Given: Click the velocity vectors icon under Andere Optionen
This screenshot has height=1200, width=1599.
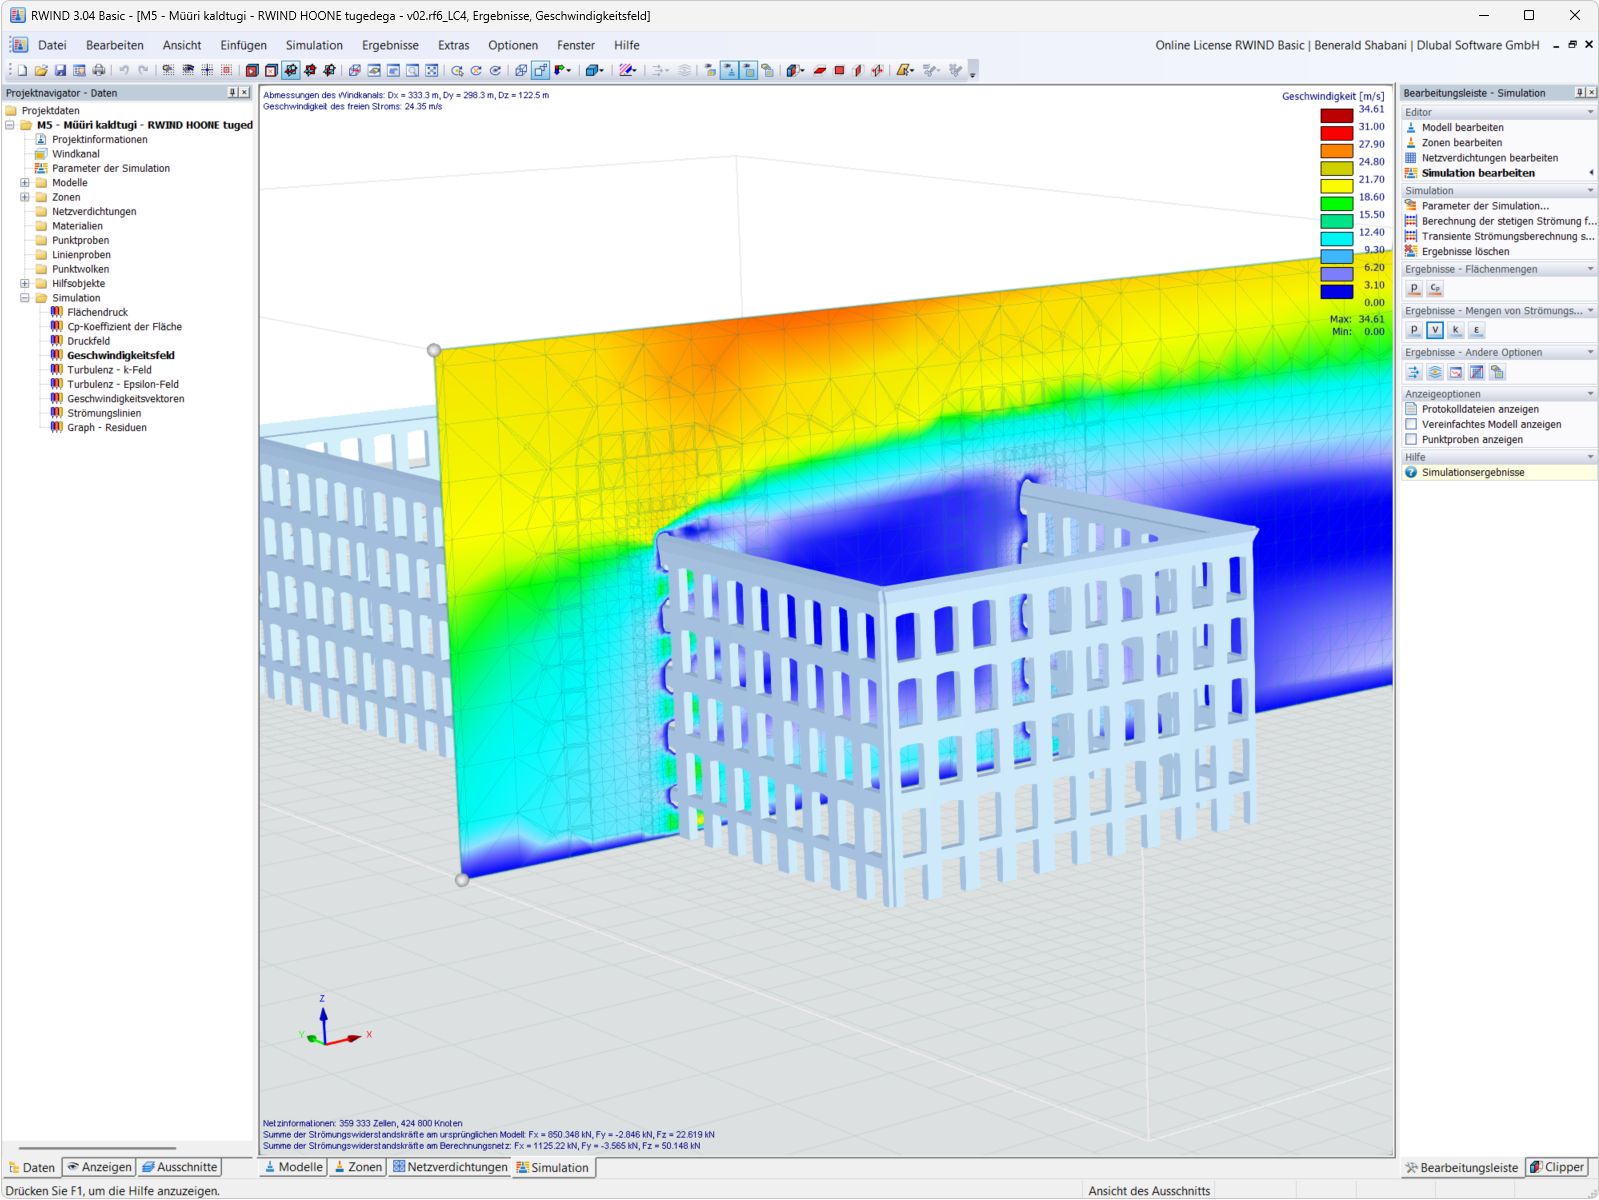Looking at the screenshot, I should pos(1414,372).
